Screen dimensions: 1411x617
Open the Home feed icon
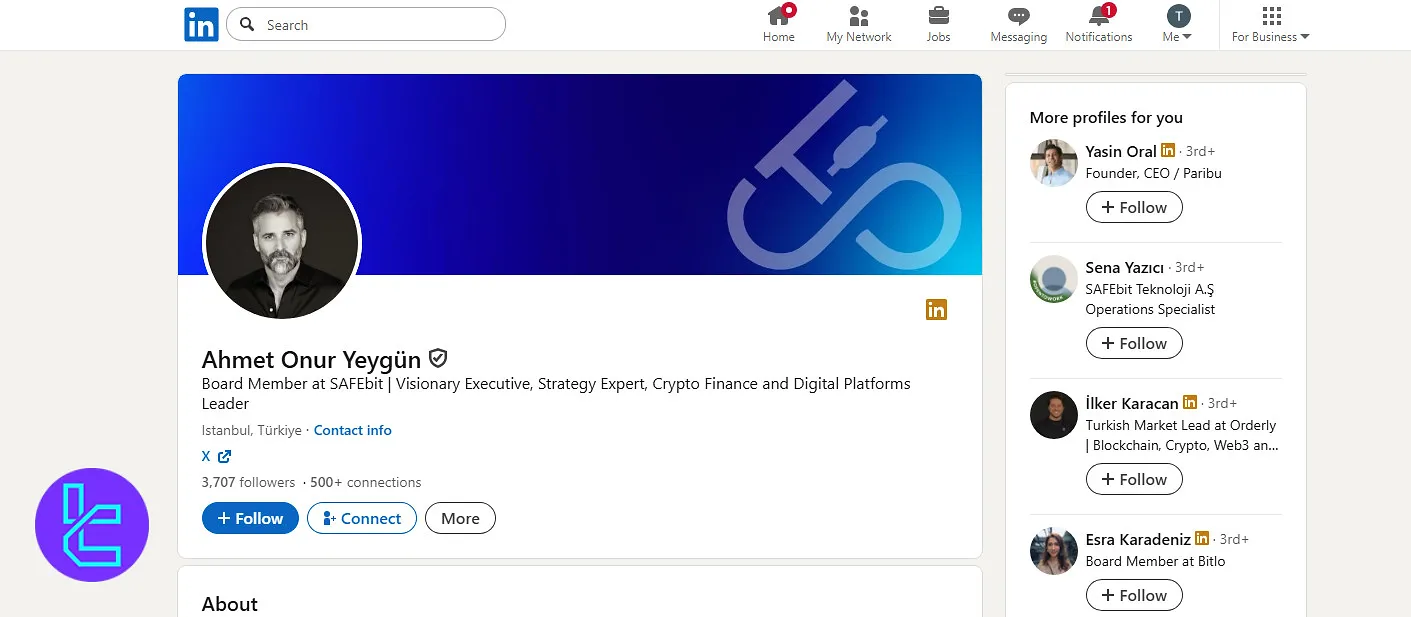(778, 16)
